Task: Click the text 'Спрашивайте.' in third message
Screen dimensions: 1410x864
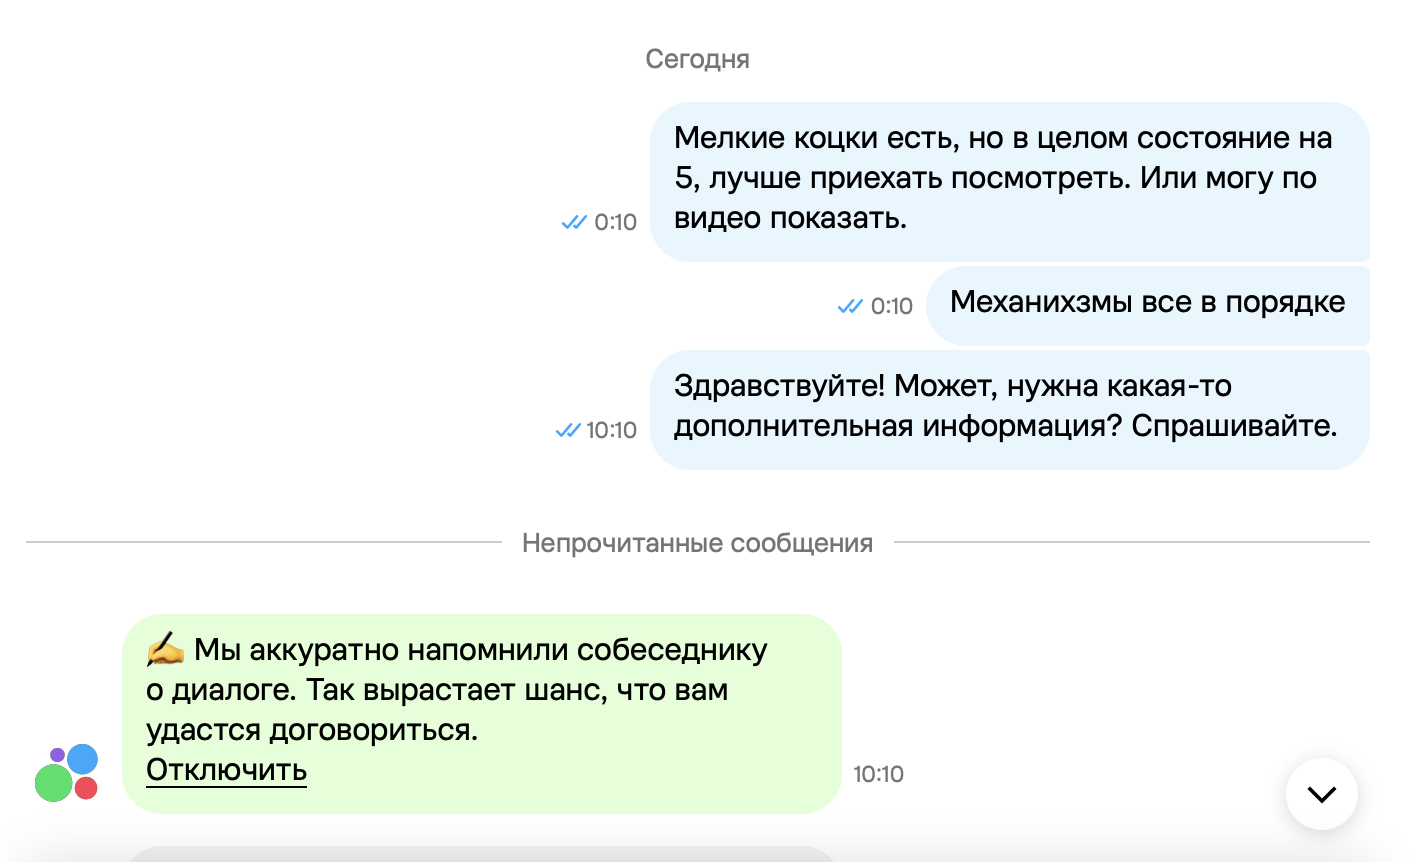Action: [1234, 426]
